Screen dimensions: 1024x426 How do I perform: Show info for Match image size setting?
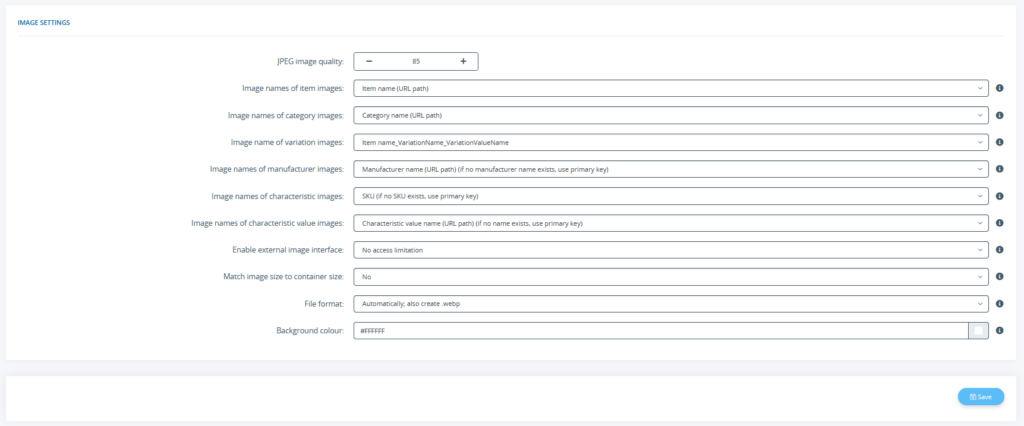click(999, 276)
